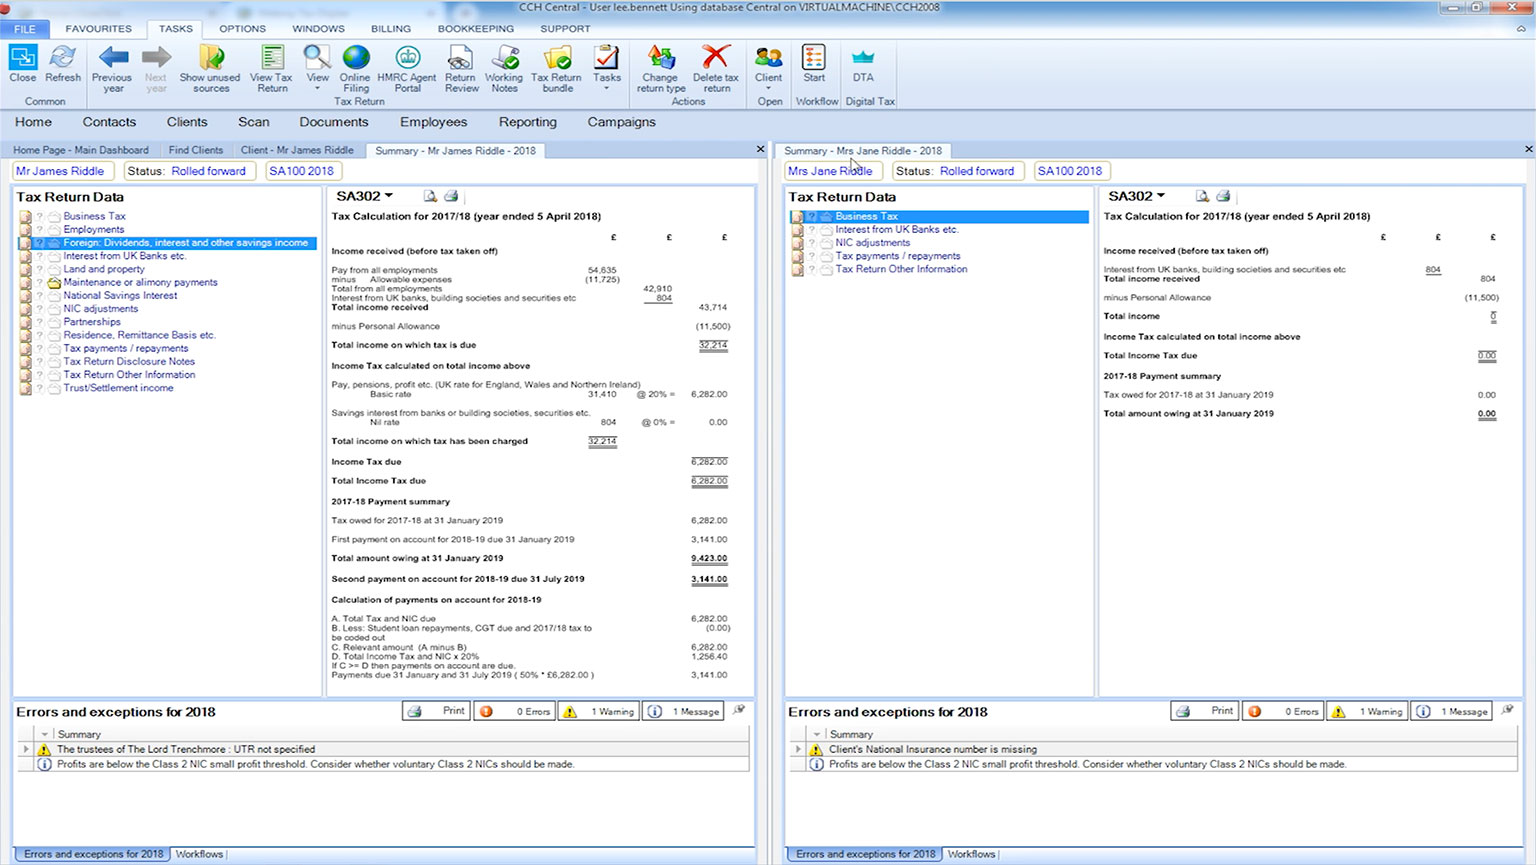This screenshot has height=865, width=1536.
Task: Toggle the 1 Message filter in James Riddle's errors panel
Action: [x=684, y=712]
